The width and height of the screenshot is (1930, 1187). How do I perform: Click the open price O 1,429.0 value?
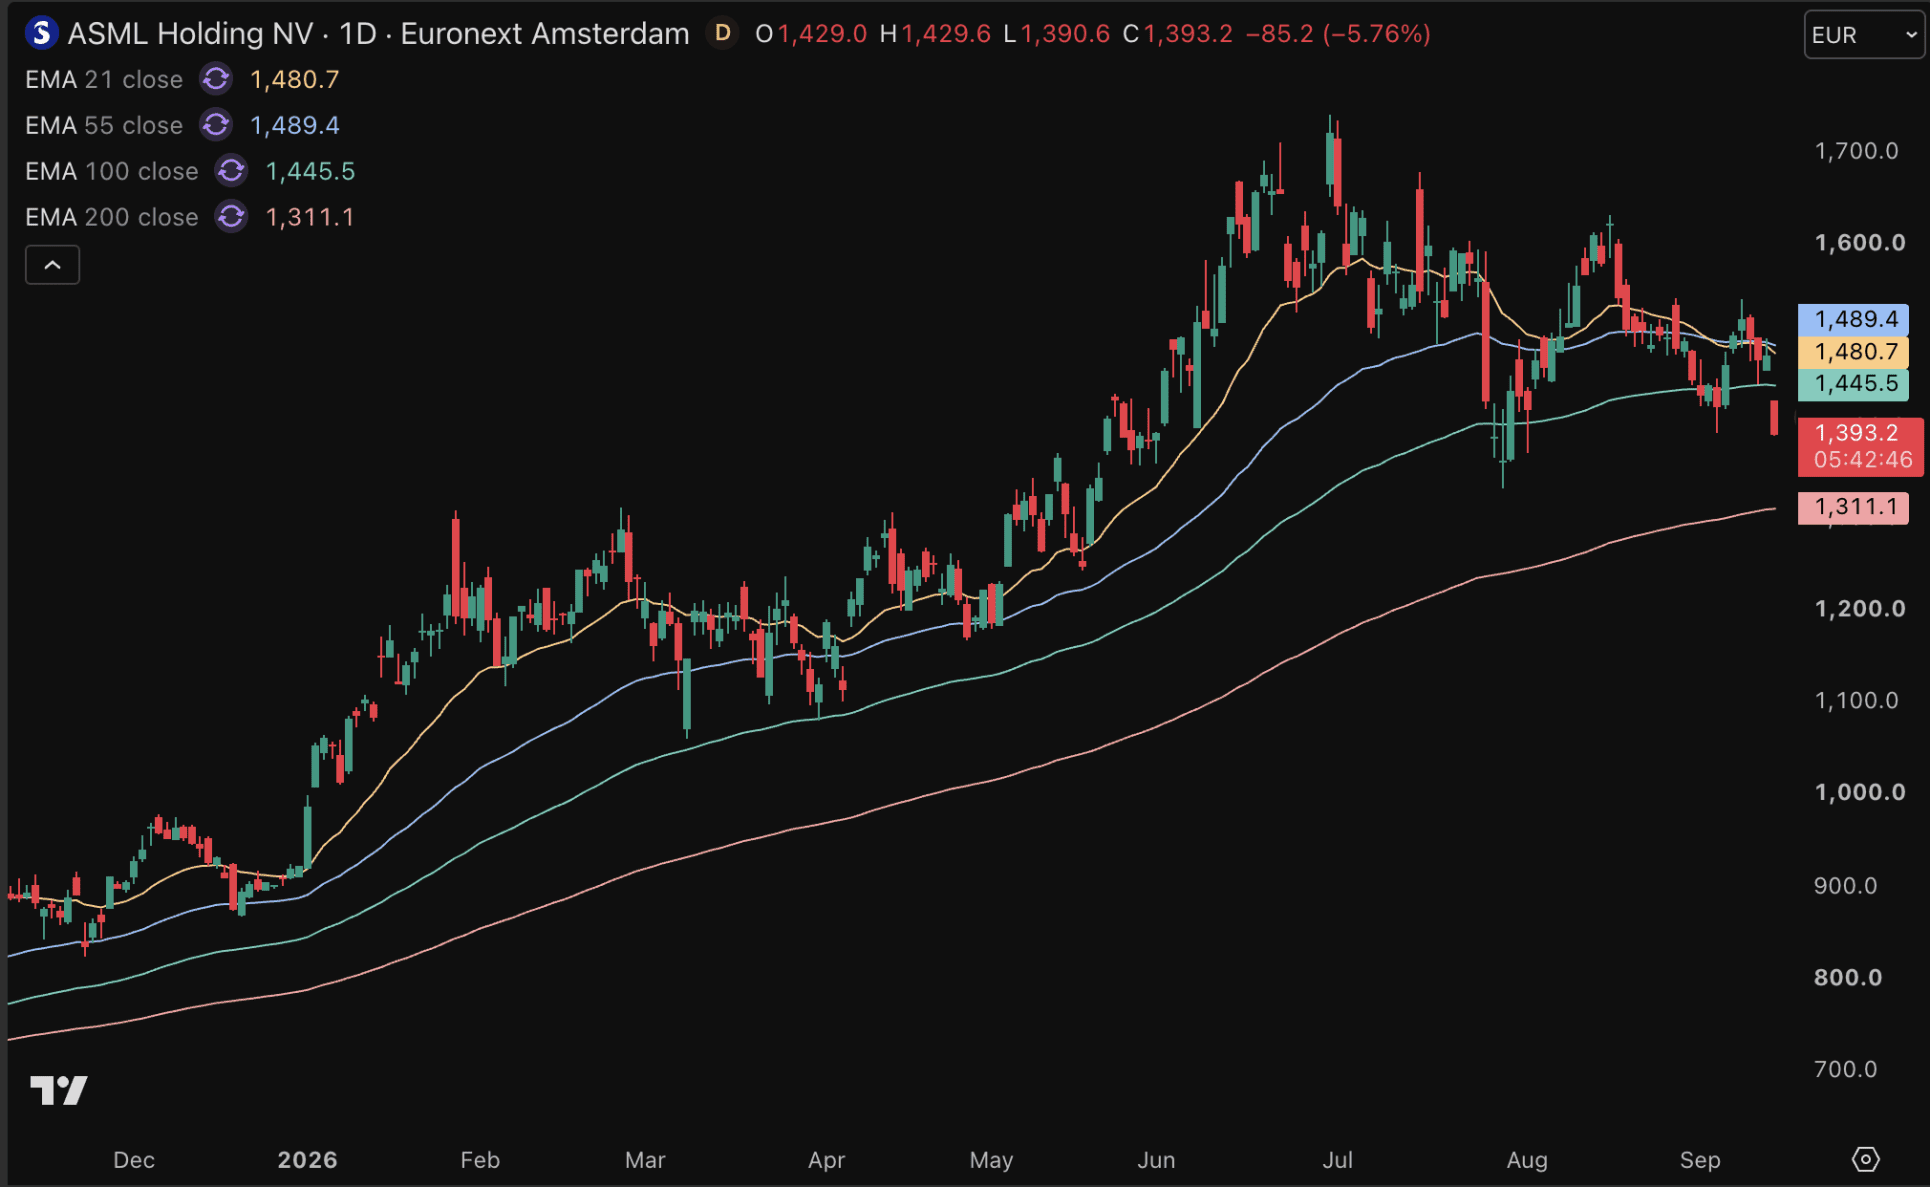click(811, 34)
